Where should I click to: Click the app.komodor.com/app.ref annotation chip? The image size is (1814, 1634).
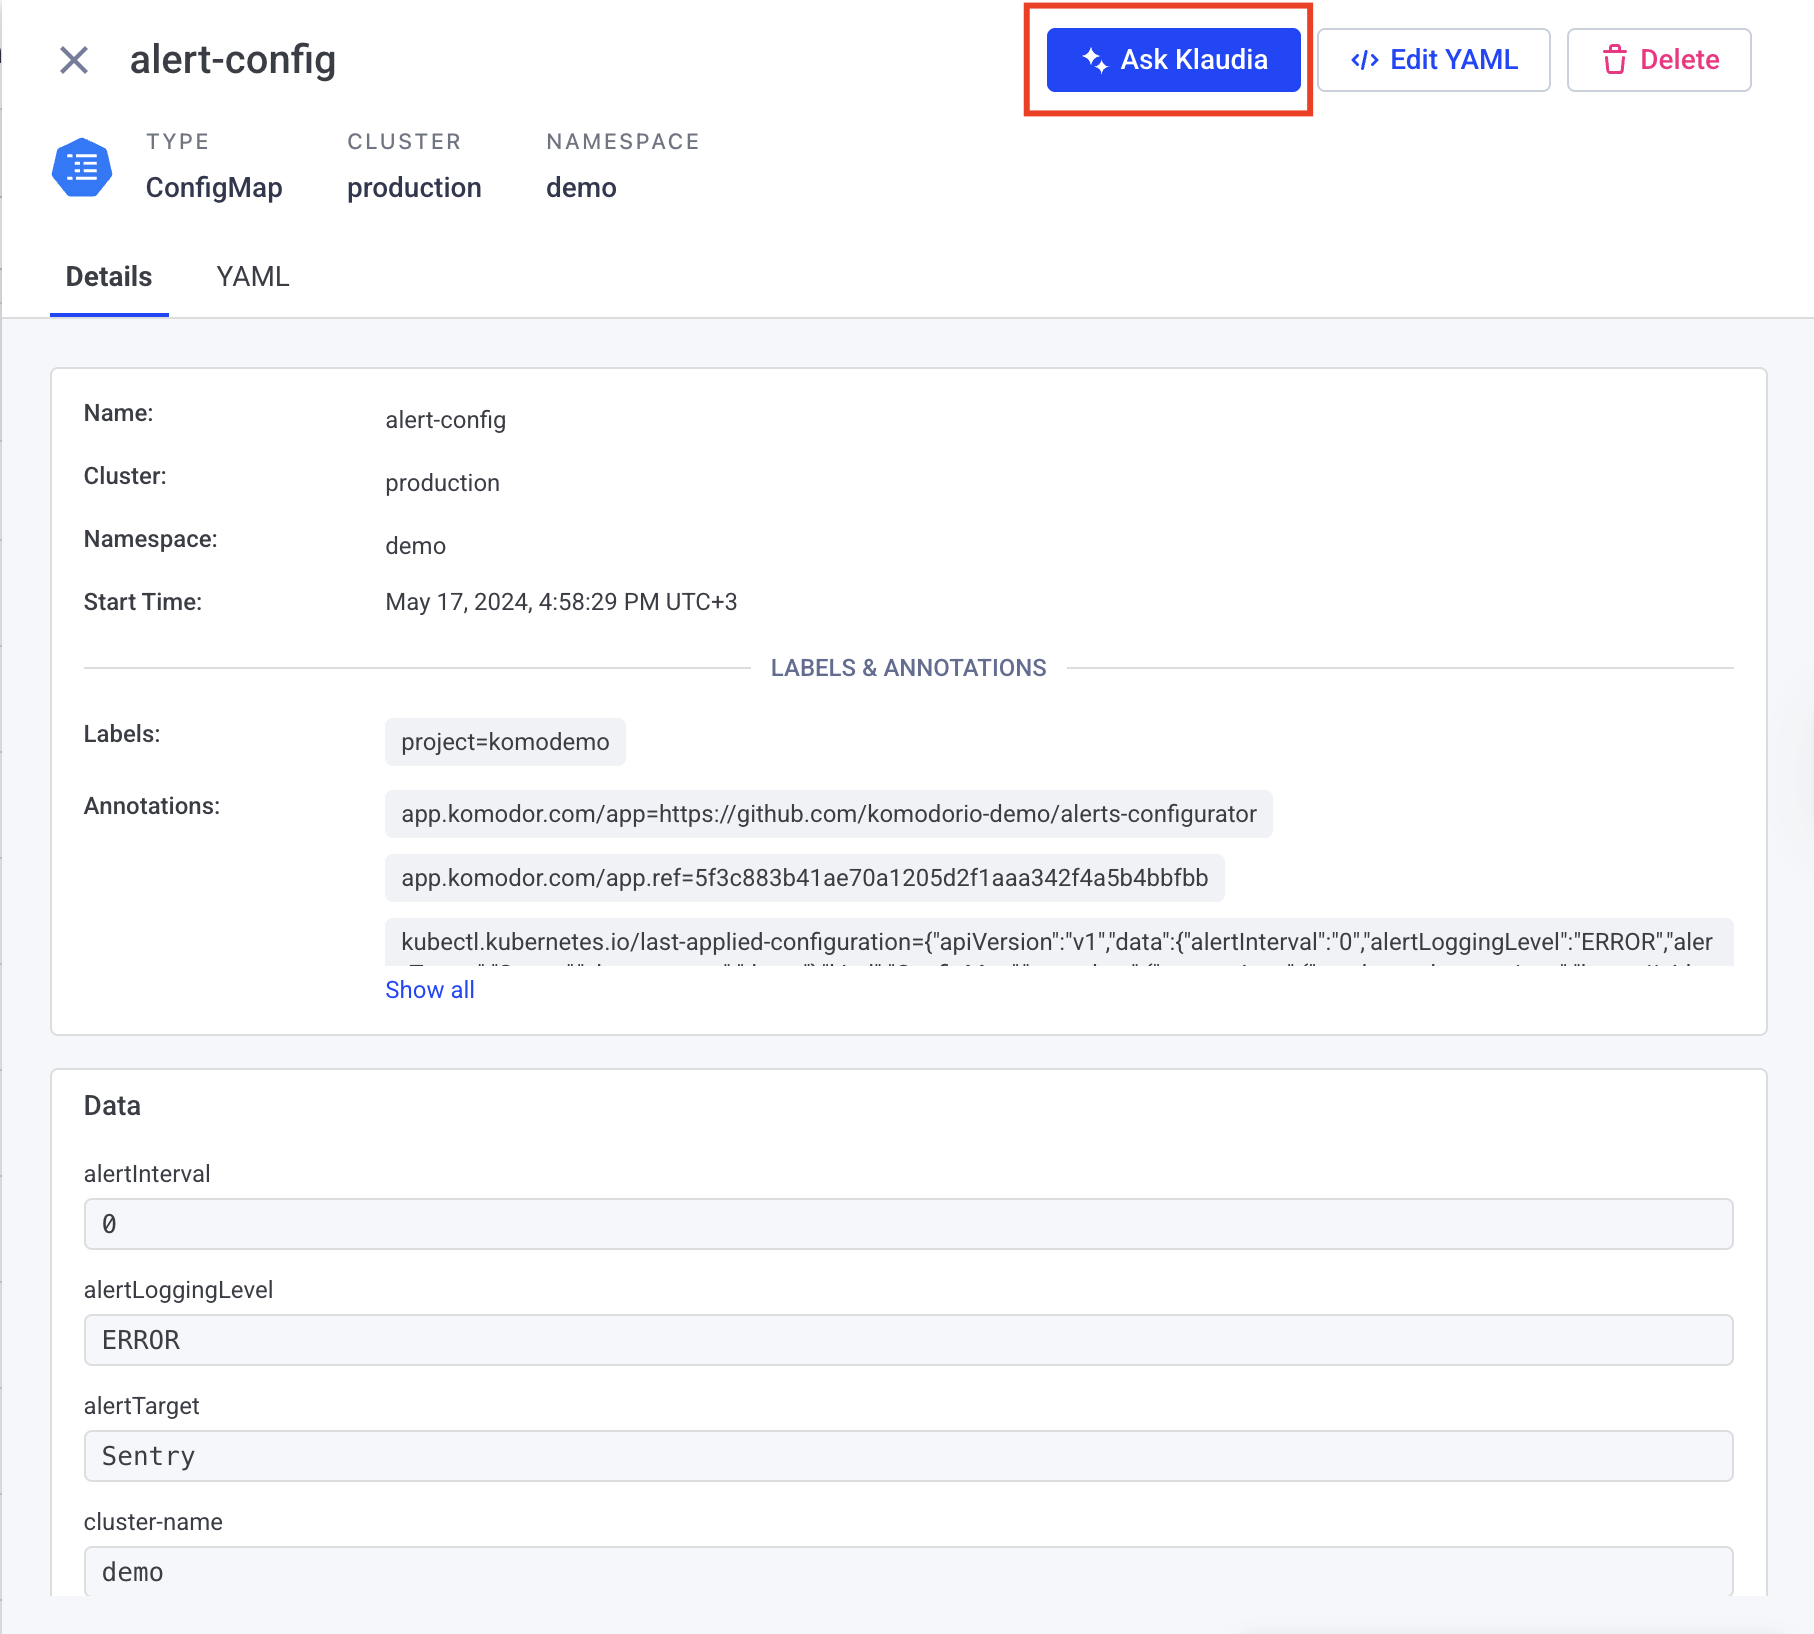804,878
